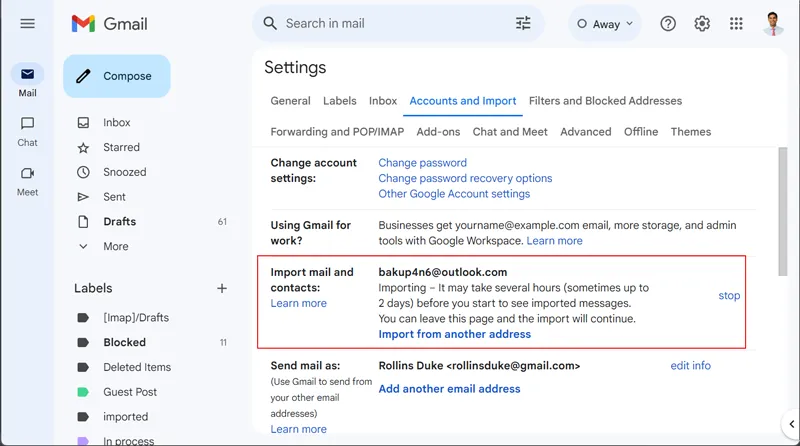Click edit info for Rollins Duke
Image resolution: width=800 pixels, height=446 pixels.
click(x=690, y=366)
